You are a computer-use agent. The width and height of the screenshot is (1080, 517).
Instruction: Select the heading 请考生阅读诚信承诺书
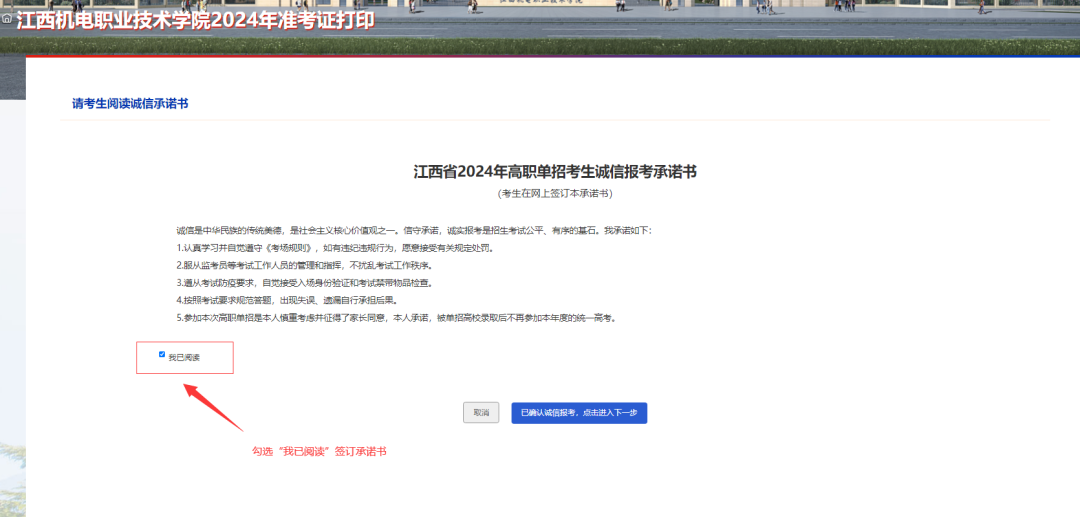[x=130, y=104]
